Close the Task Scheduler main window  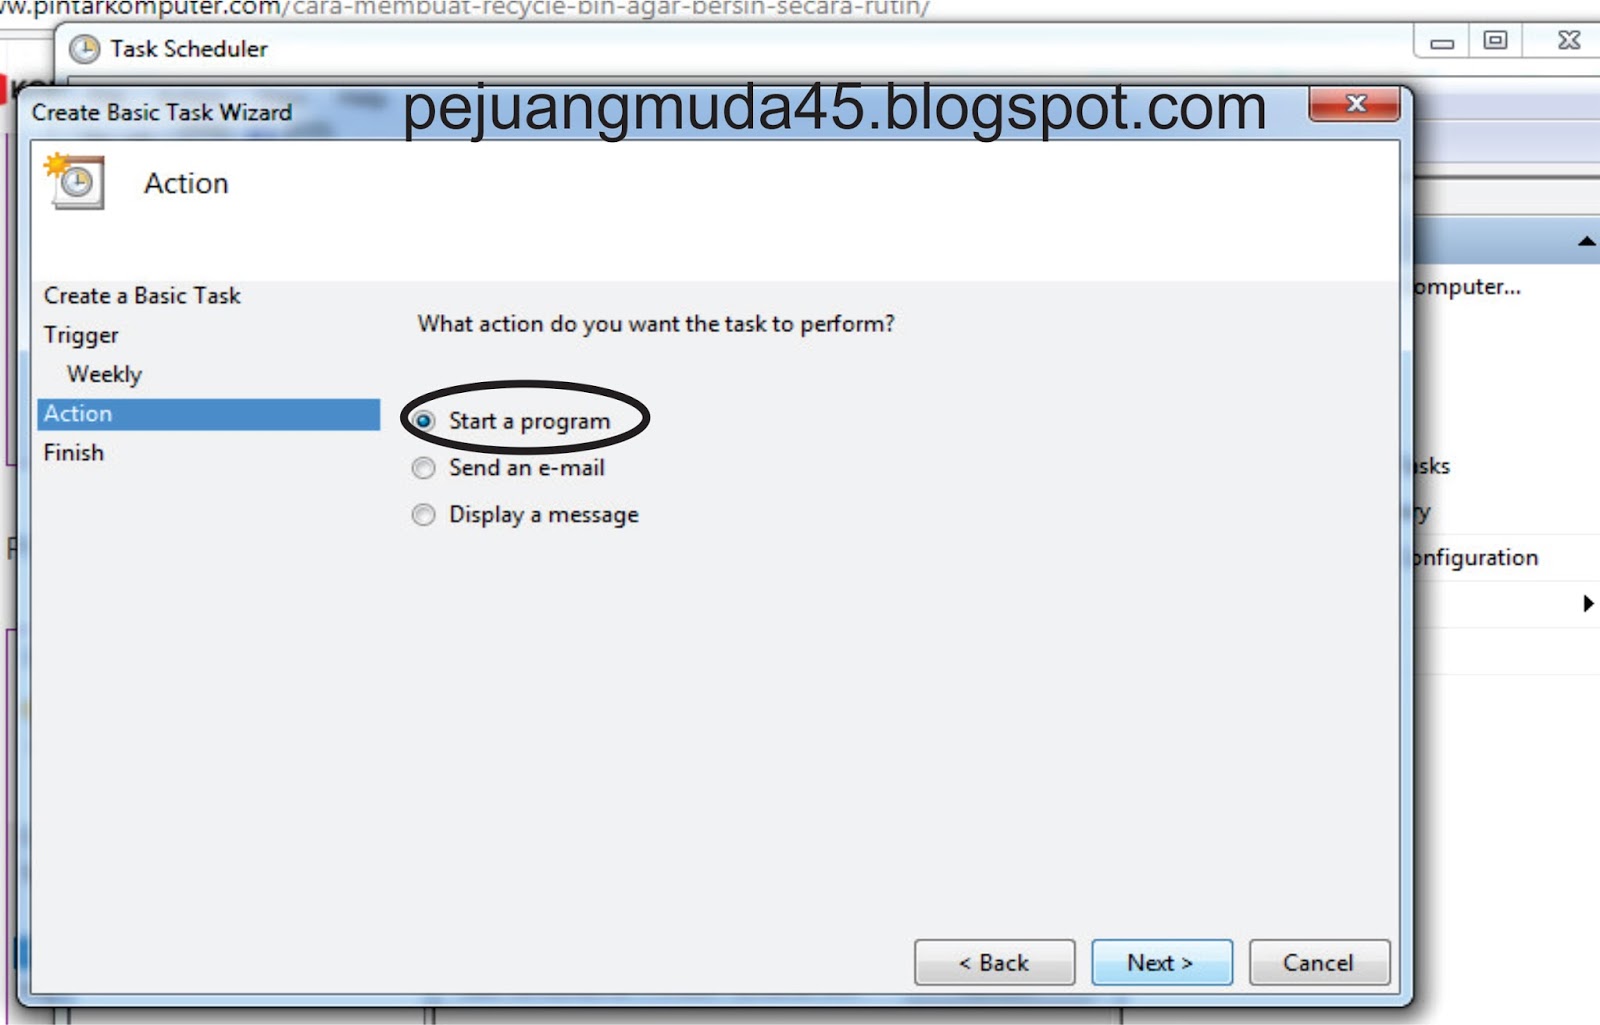pyautogui.click(x=1569, y=41)
